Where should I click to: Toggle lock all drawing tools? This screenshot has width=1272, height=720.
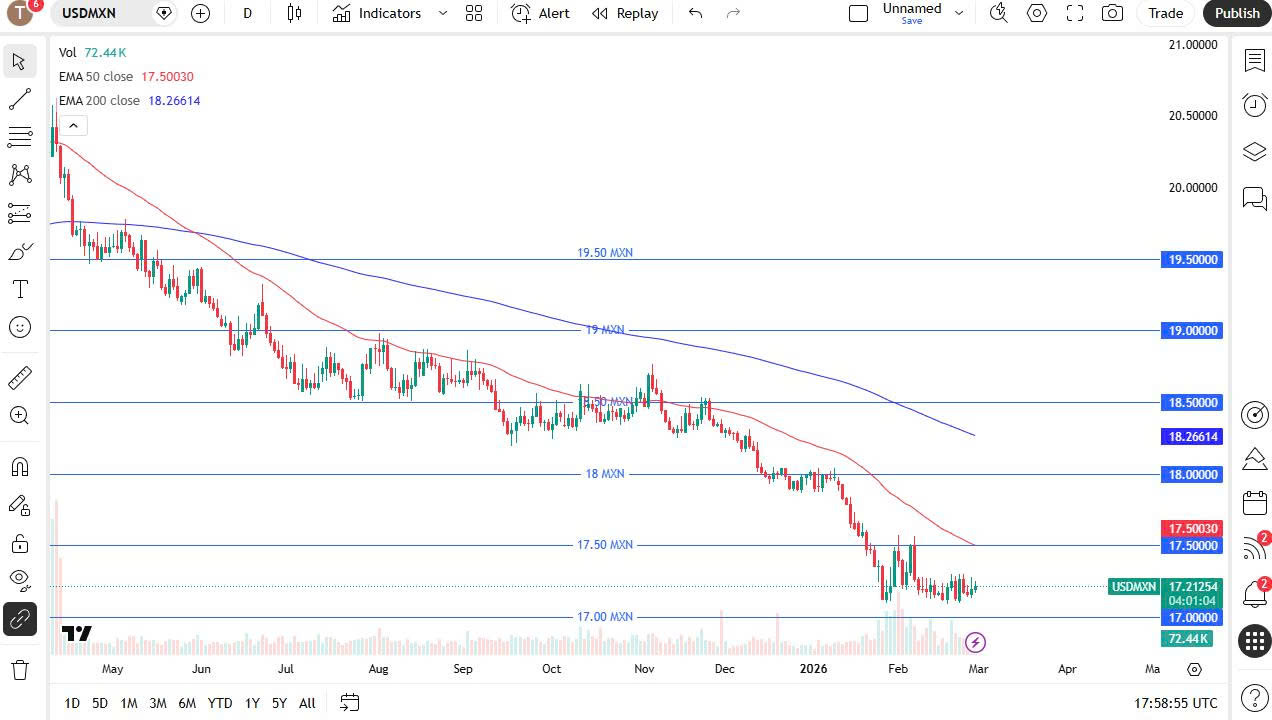click(x=19, y=543)
